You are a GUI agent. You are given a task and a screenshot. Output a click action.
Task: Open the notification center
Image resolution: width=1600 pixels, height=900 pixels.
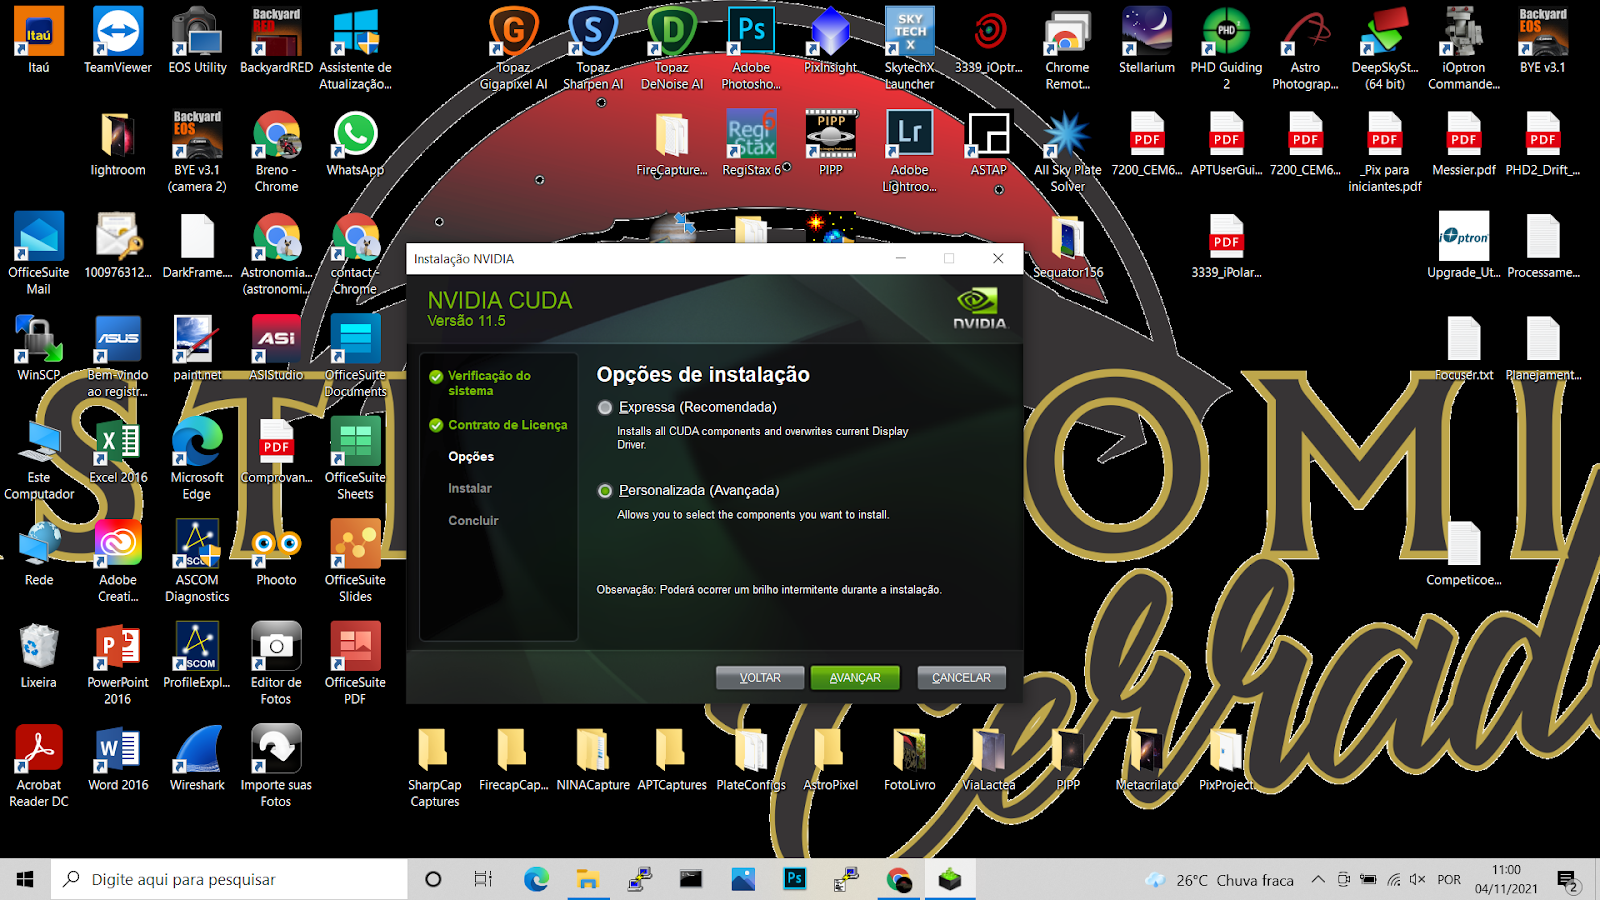[1568, 880]
